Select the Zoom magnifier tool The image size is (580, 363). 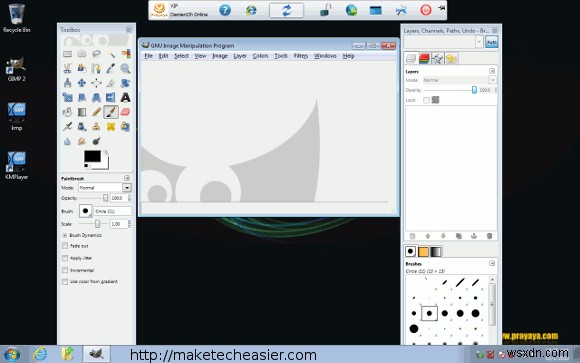point(125,68)
